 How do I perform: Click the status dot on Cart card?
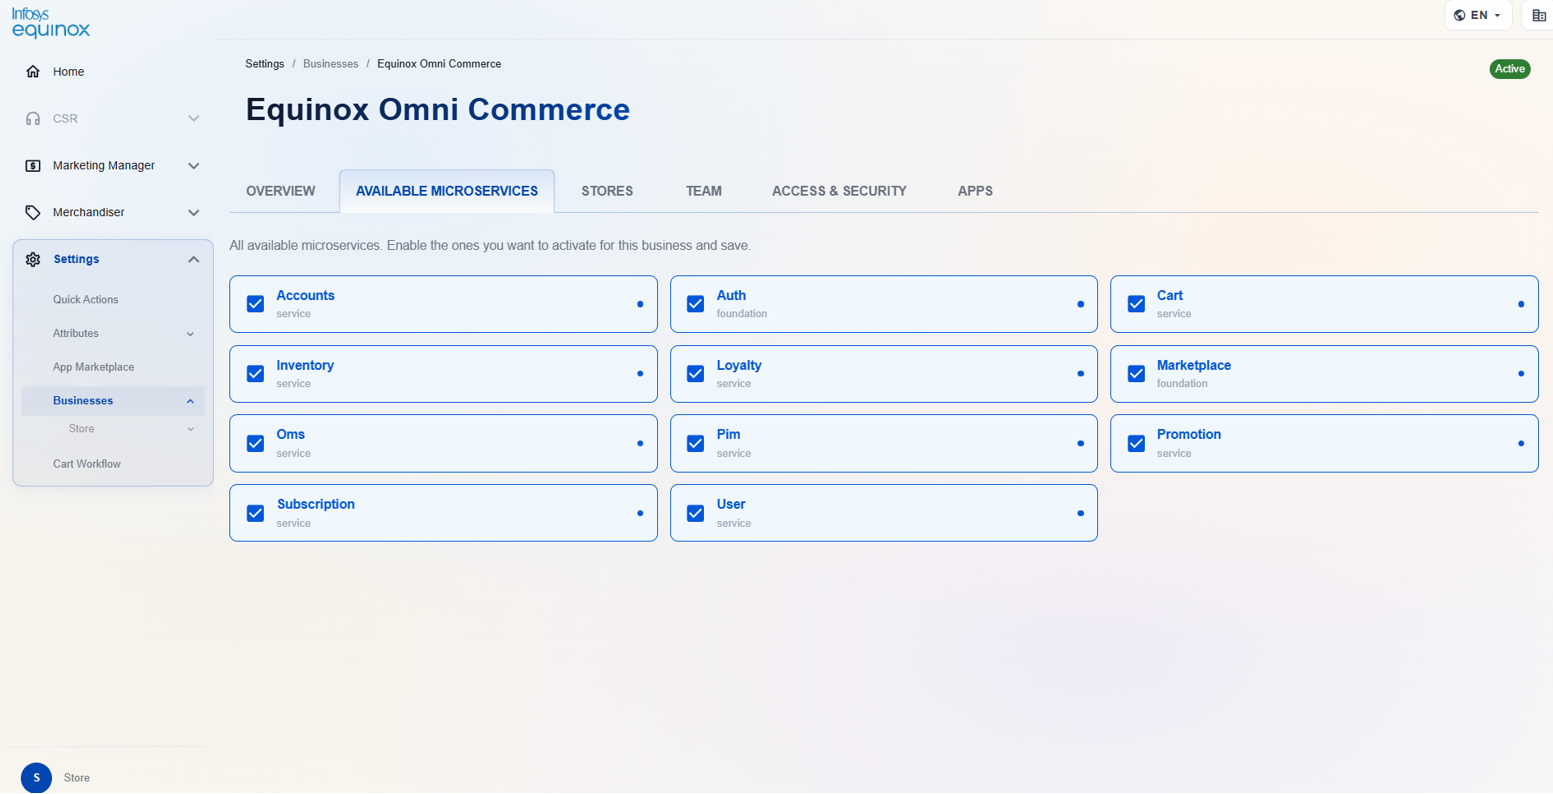point(1521,304)
